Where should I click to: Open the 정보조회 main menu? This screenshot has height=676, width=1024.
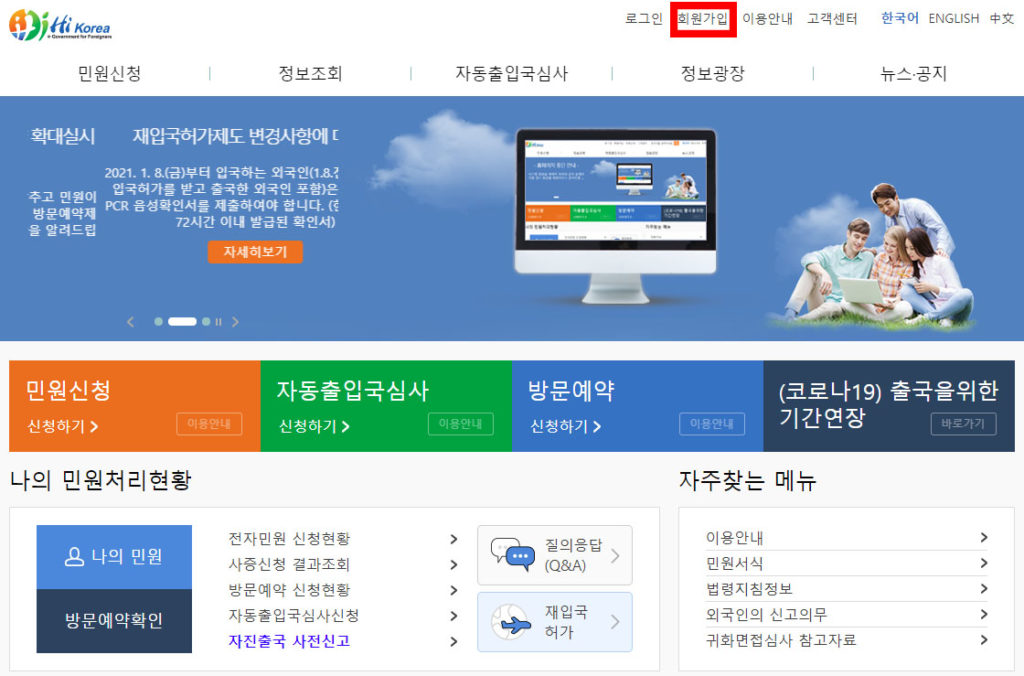[x=310, y=73]
